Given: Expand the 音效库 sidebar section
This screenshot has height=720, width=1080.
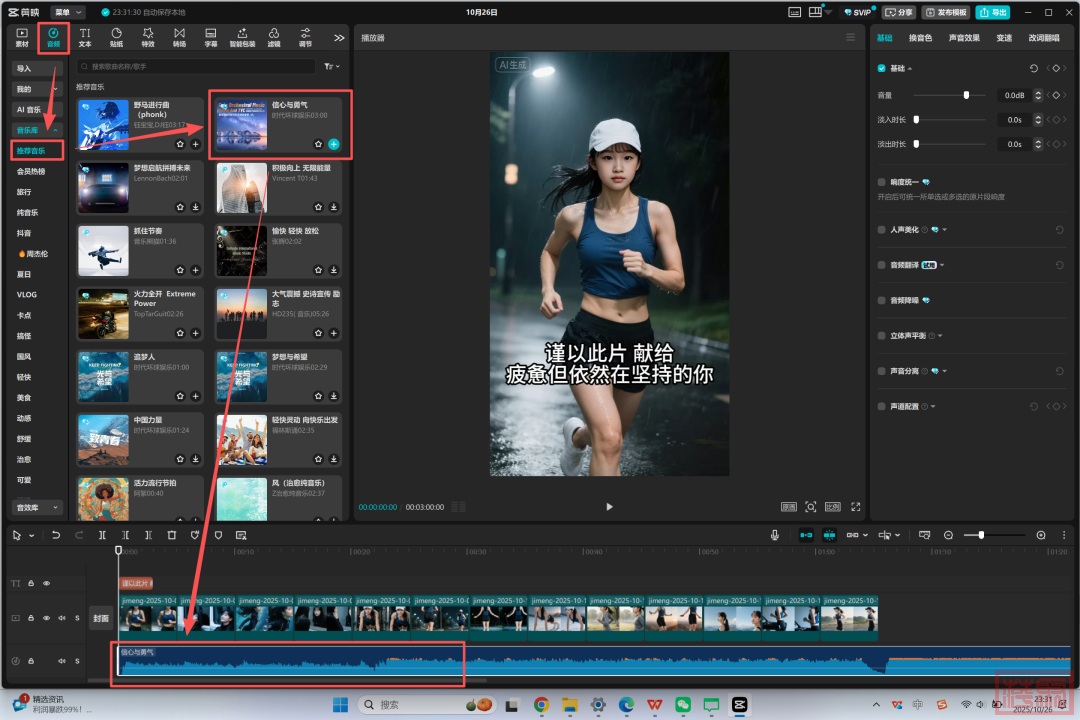Looking at the screenshot, I should tap(38, 508).
